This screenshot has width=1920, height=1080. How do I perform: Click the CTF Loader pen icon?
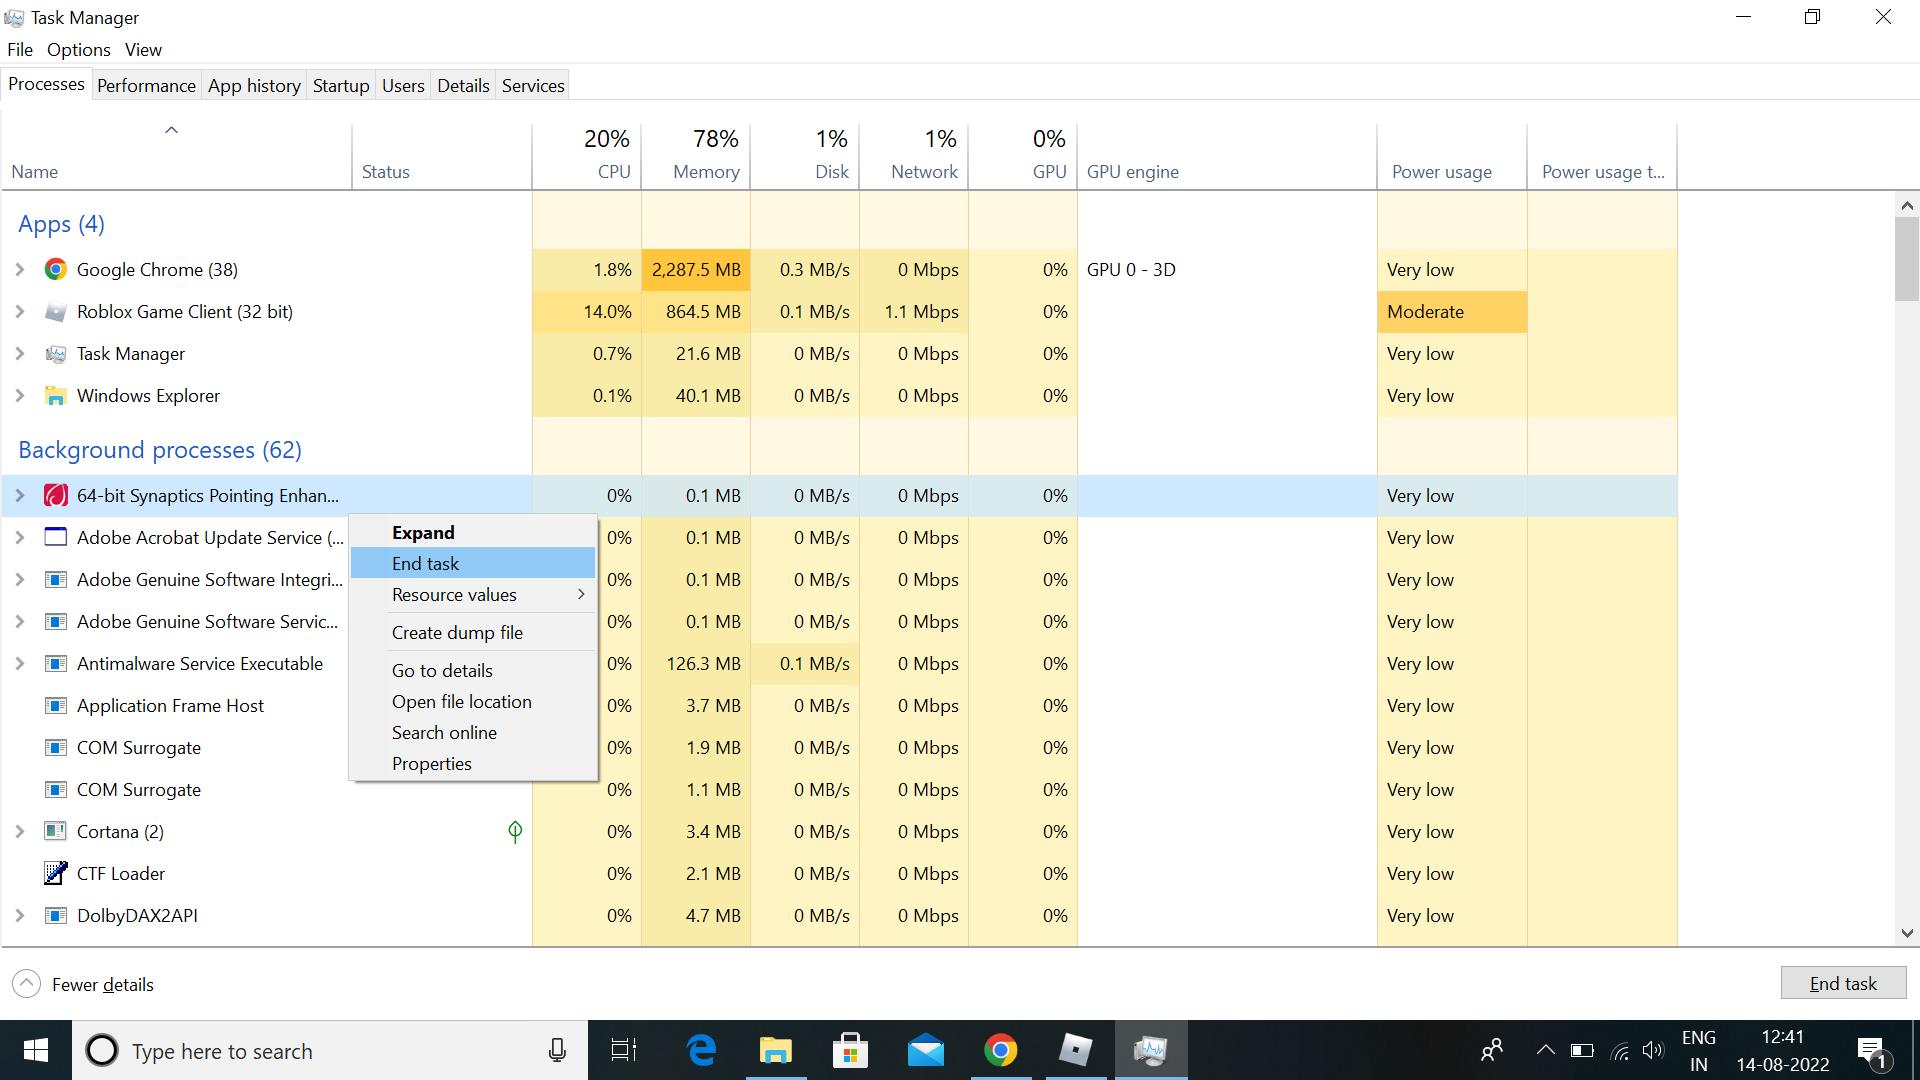coord(56,874)
